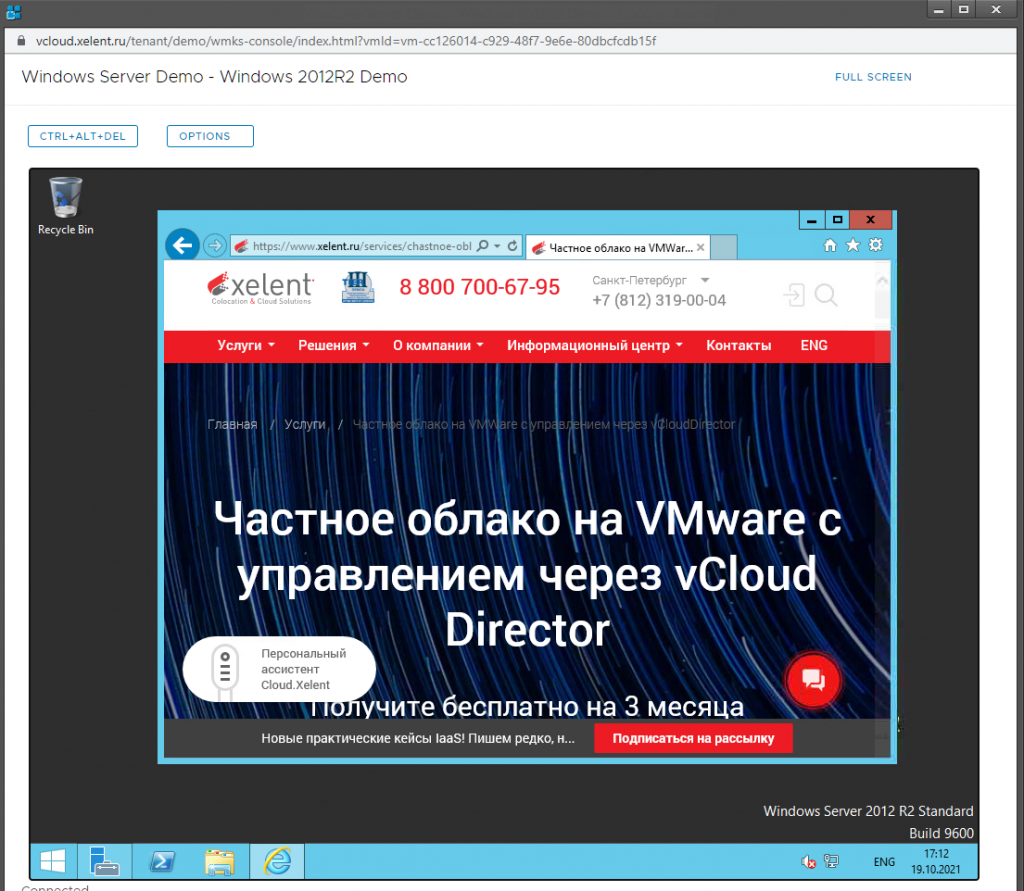This screenshot has height=891, width=1024.
Task: Minimize the Internet Explorer window
Action: [812, 220]
